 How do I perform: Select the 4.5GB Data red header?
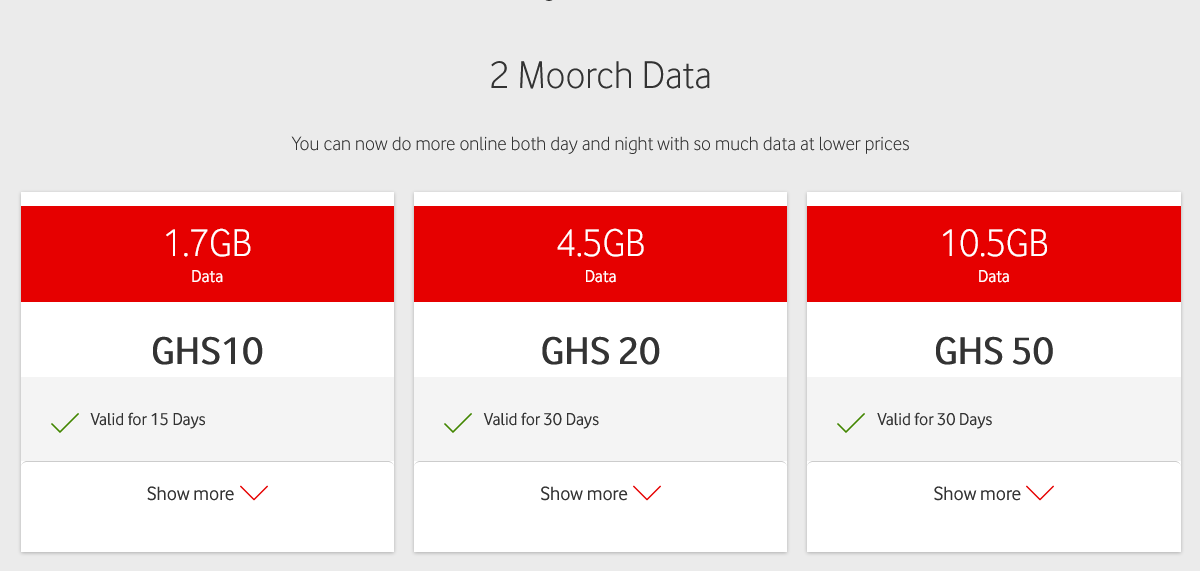pyautogui.click(x=600, y=254)
